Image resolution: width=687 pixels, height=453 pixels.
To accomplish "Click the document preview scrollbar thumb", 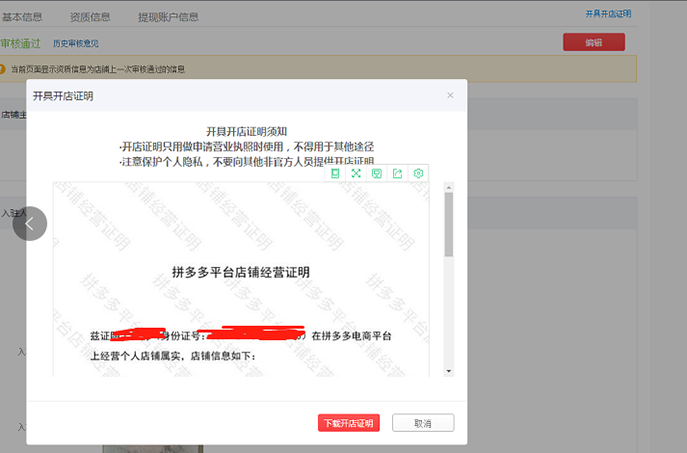I will (449, 224).
